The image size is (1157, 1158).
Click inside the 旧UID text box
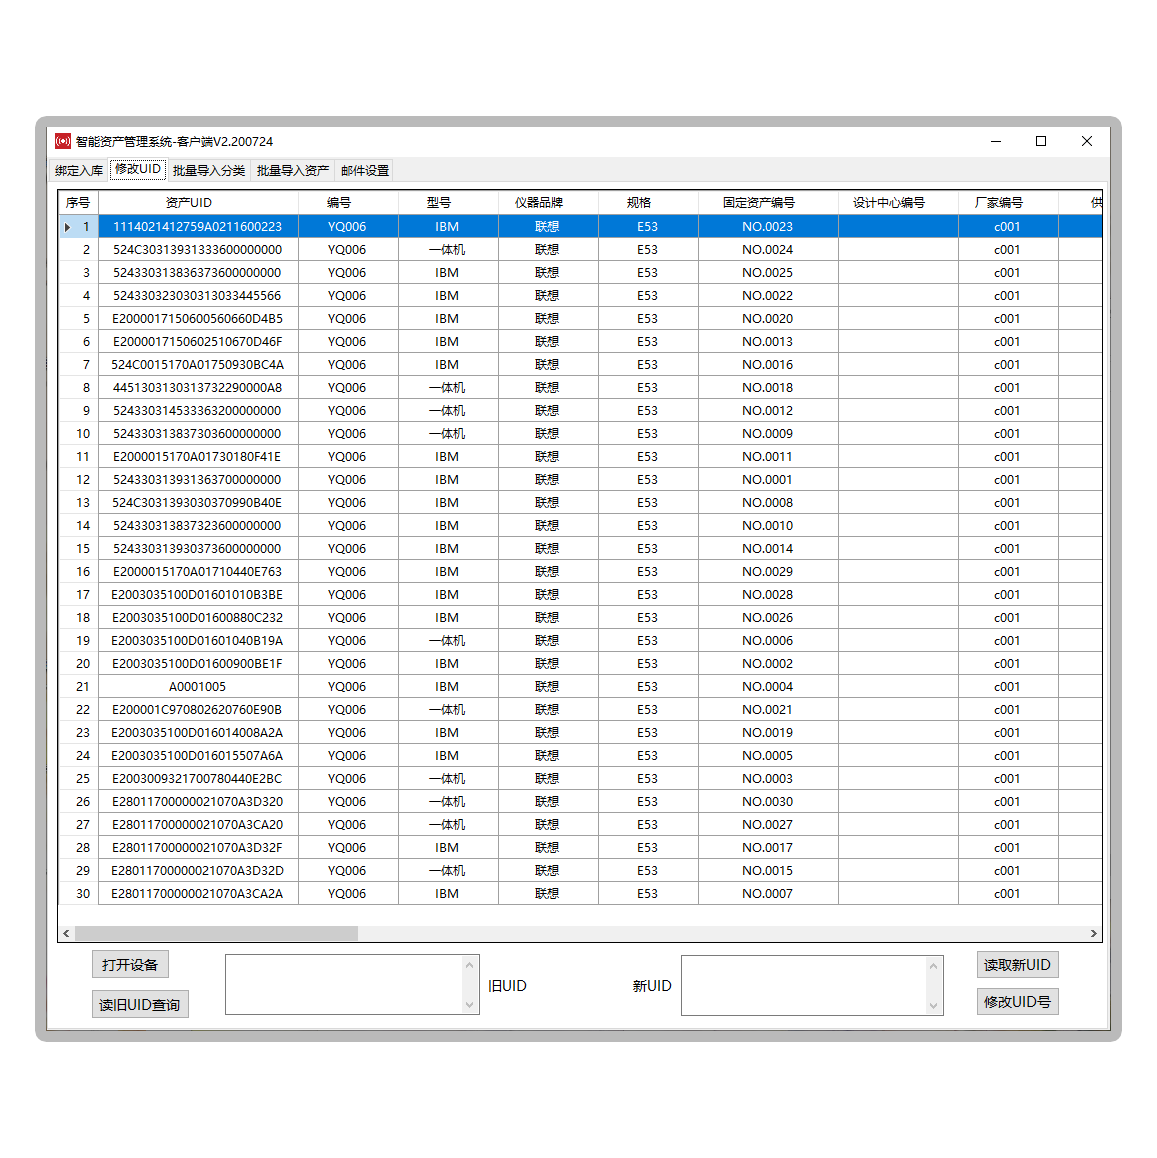[x=344, y=985]
